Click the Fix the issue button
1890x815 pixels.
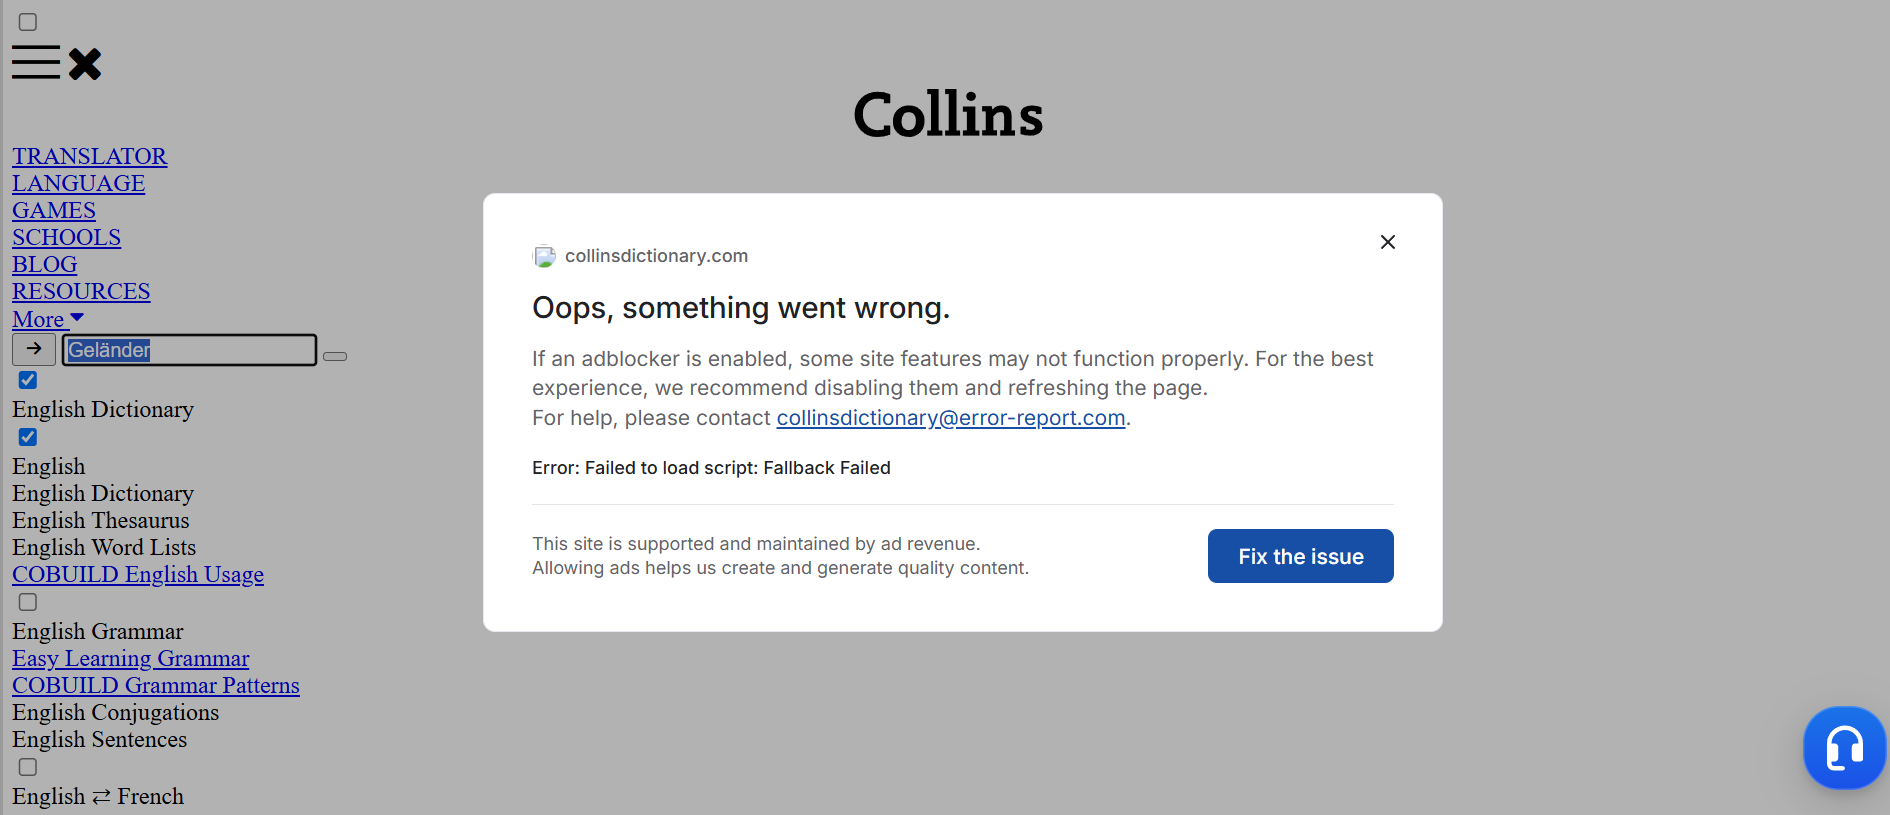1300,556
